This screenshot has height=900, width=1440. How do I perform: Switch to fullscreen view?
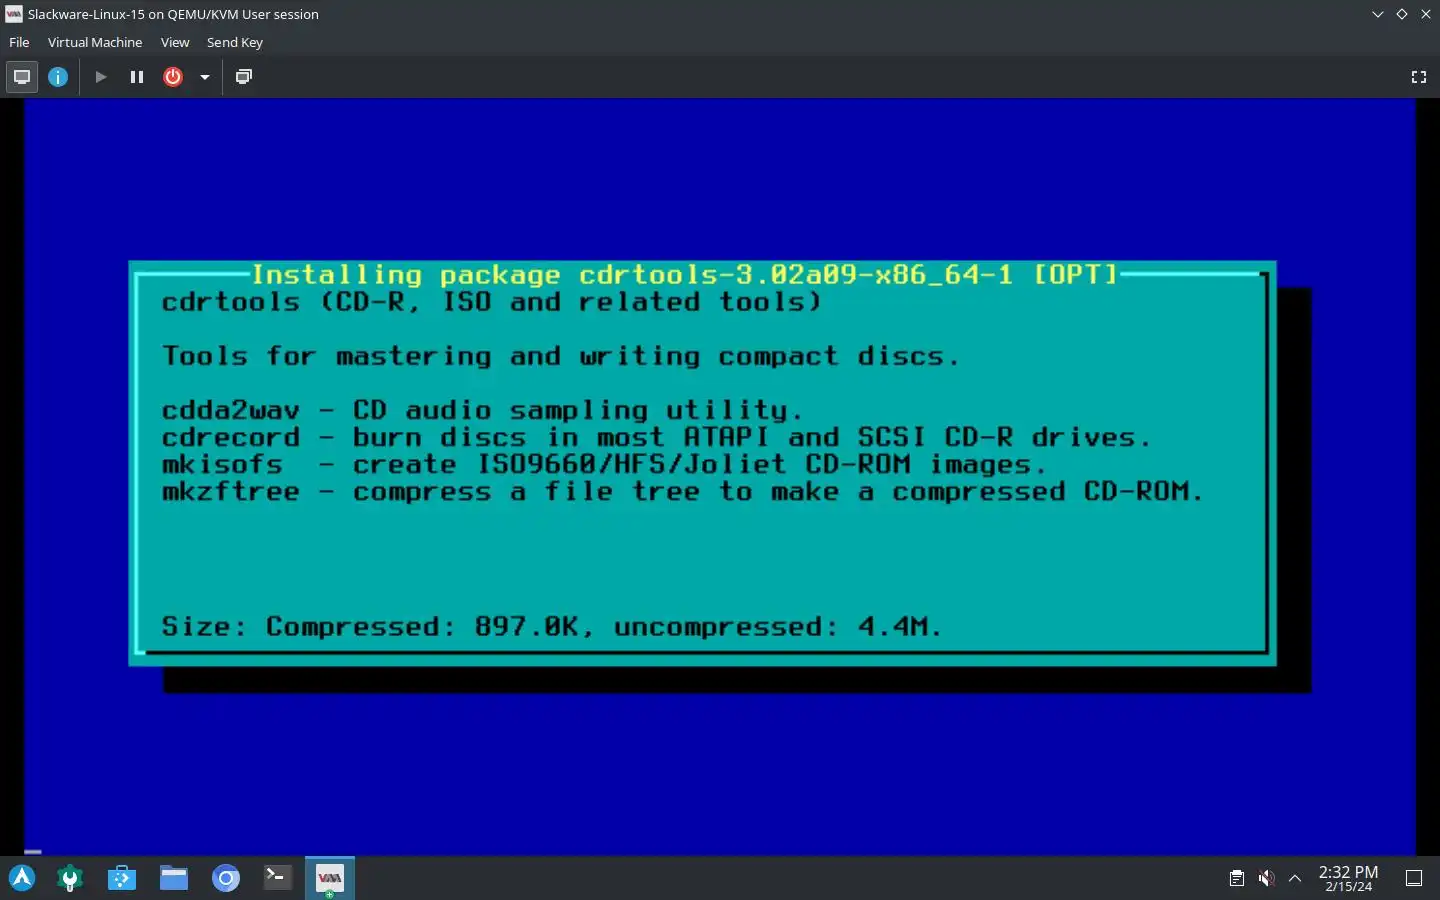pyautogui.click(x=1418, y=77)
